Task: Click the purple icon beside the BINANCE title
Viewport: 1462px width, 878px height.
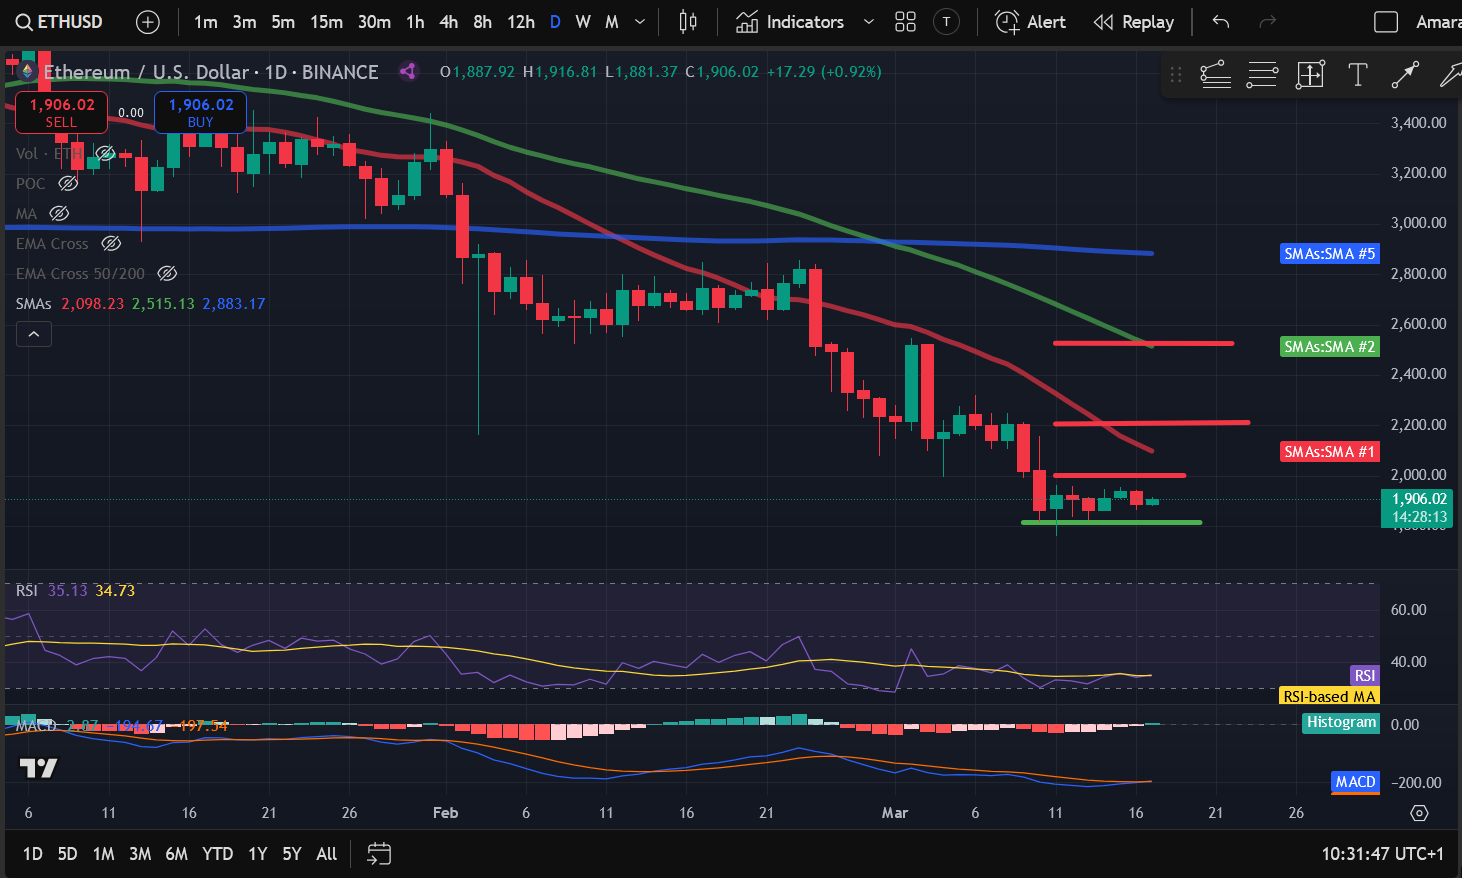Action: point(407,71)
